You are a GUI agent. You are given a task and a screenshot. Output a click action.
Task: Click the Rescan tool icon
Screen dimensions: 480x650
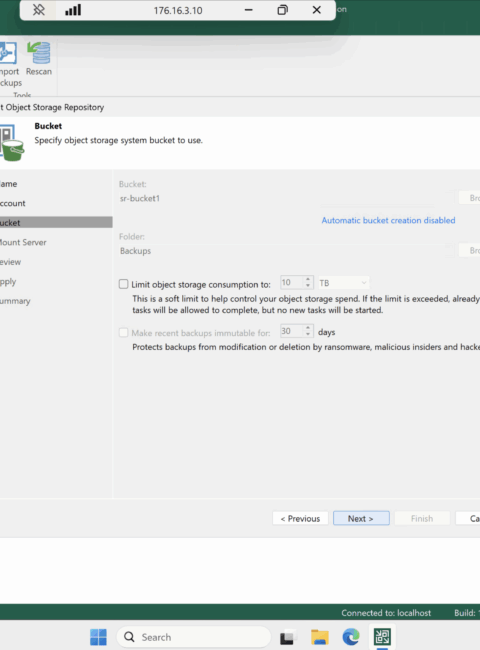(x=39, y=53)
